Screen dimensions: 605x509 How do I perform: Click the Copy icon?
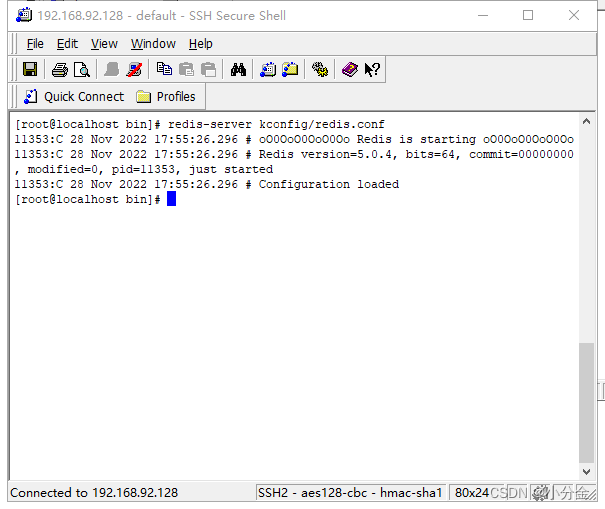point(164,70)
